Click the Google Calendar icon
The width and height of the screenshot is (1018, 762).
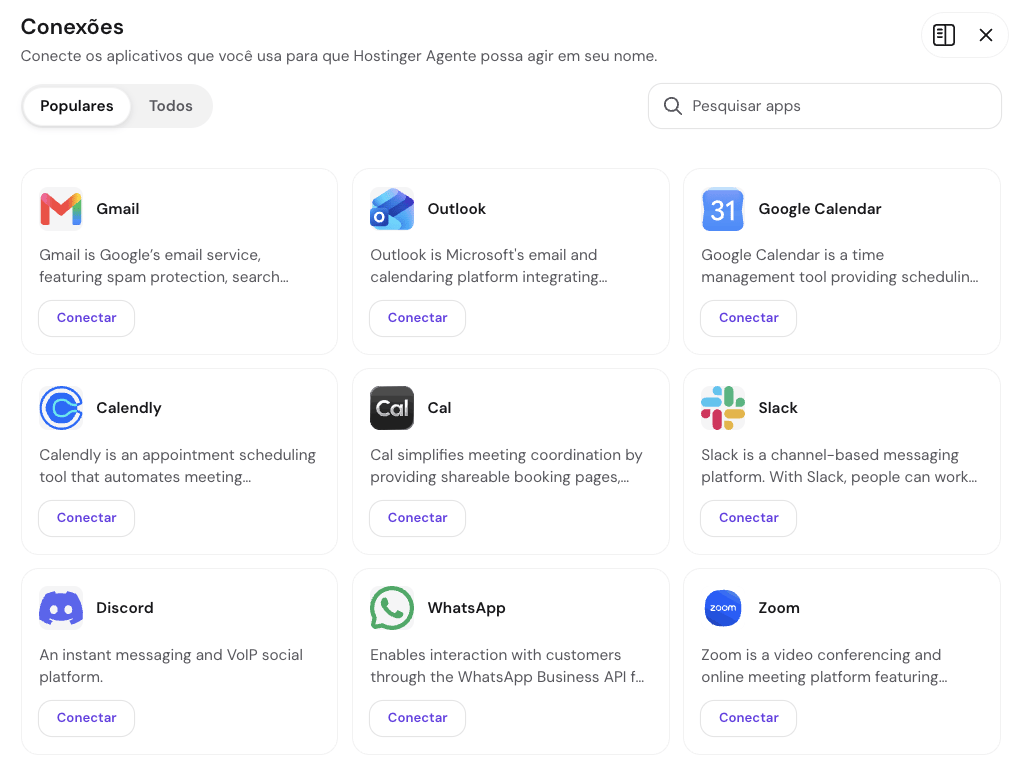pyautogui.click(x=723, y=209)
